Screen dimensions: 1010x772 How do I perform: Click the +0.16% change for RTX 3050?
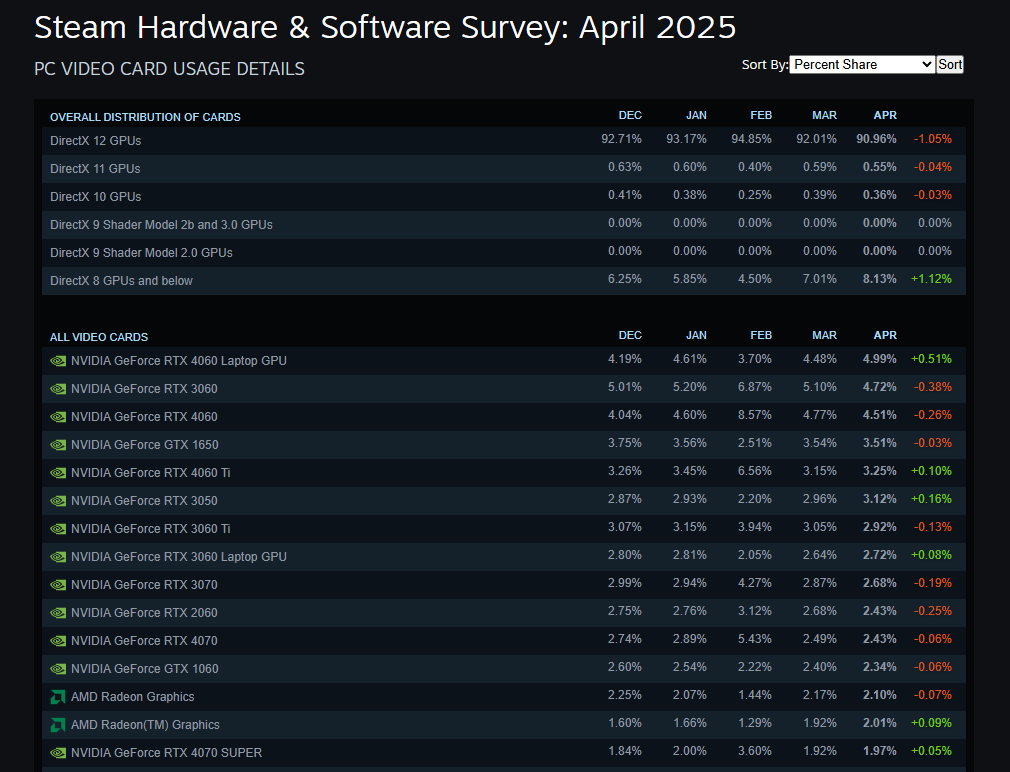point(931,499)
